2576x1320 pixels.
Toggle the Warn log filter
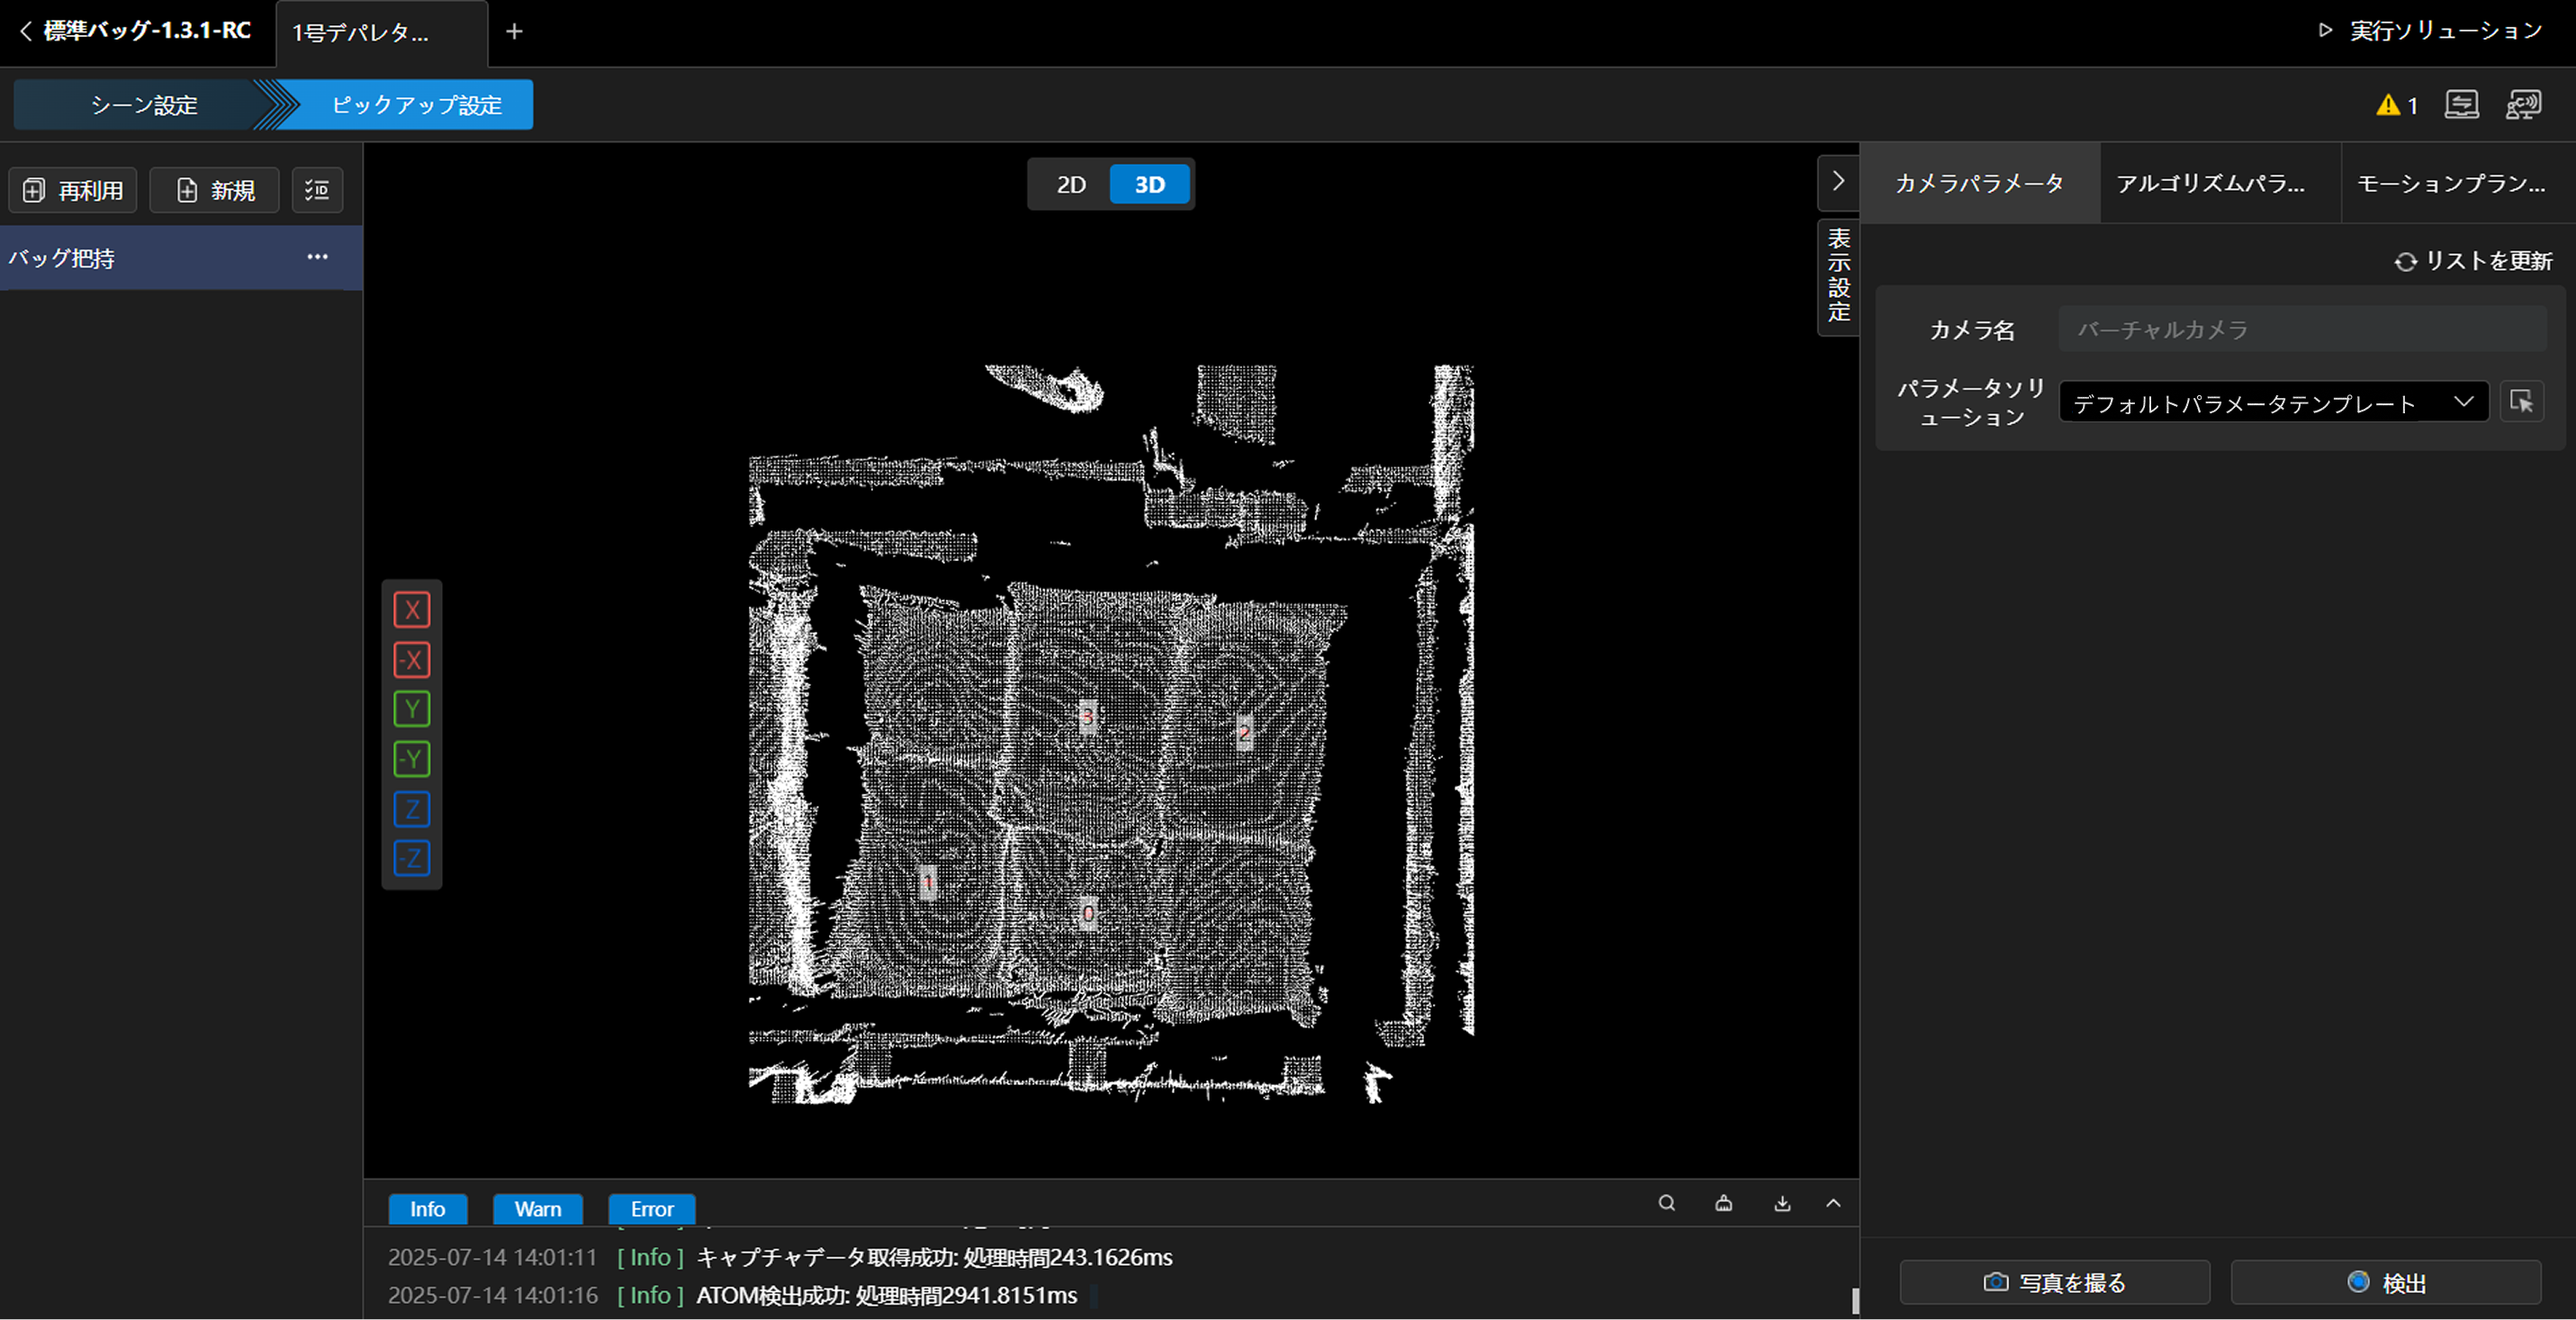point(537,1209)
